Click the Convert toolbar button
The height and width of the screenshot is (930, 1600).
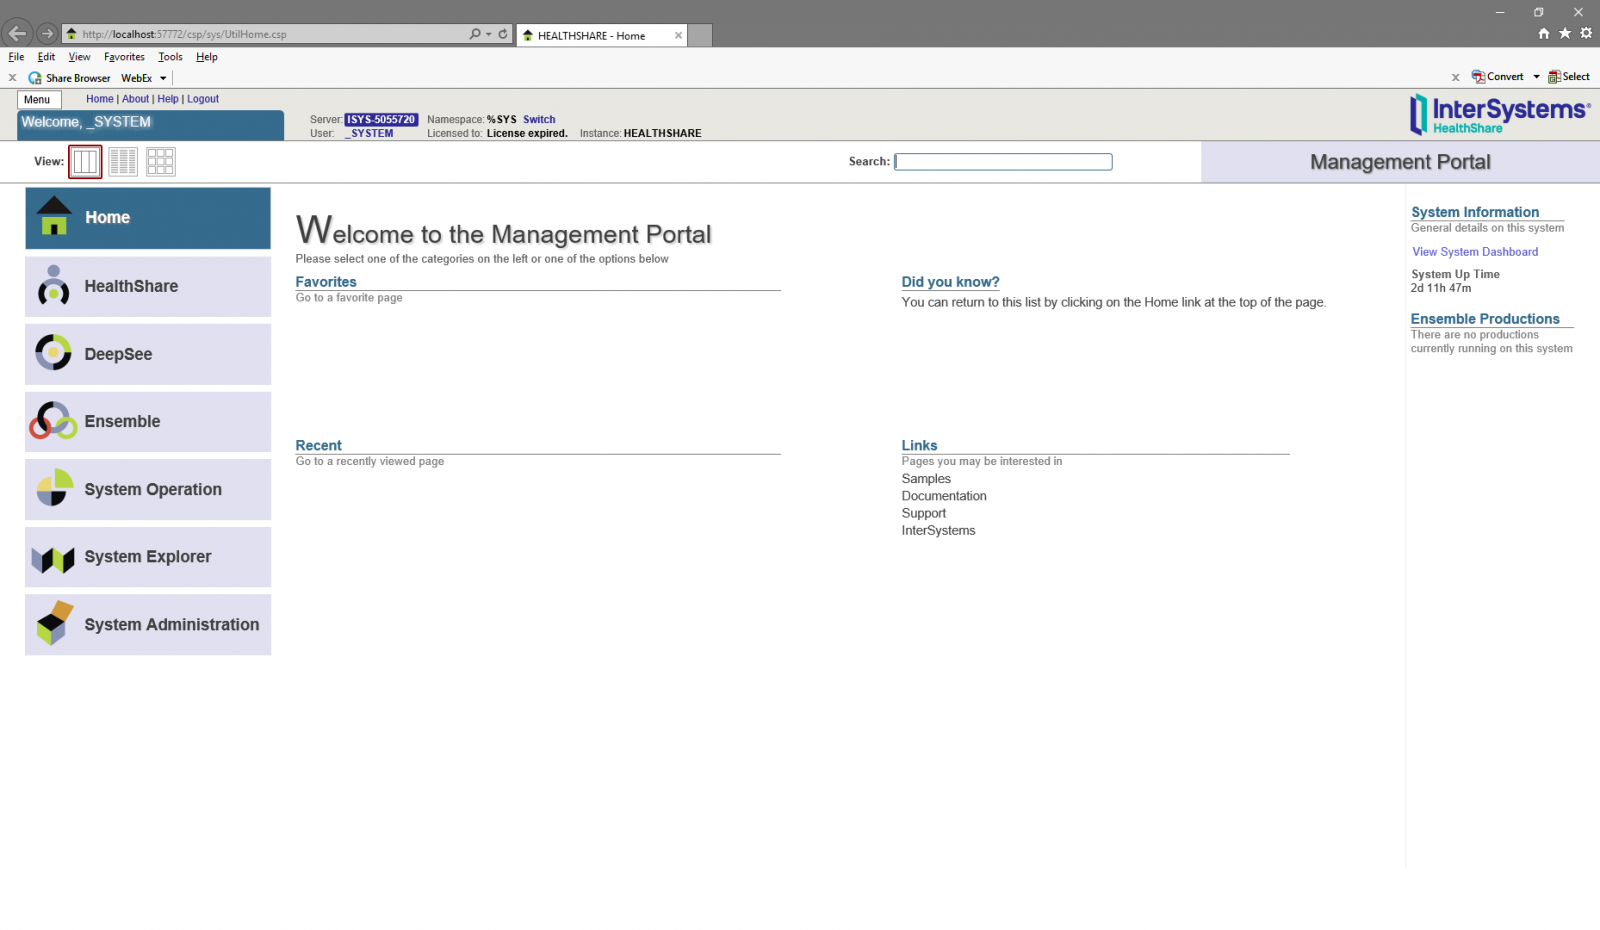click(1497, 77)
